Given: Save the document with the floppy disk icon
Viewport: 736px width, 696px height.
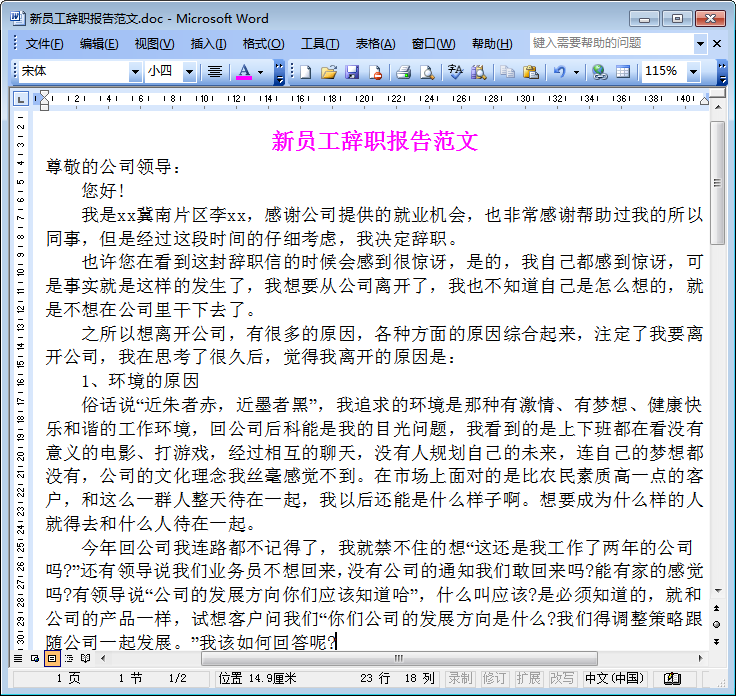Looking at the screenshot, I should click(x=352, y=72).
